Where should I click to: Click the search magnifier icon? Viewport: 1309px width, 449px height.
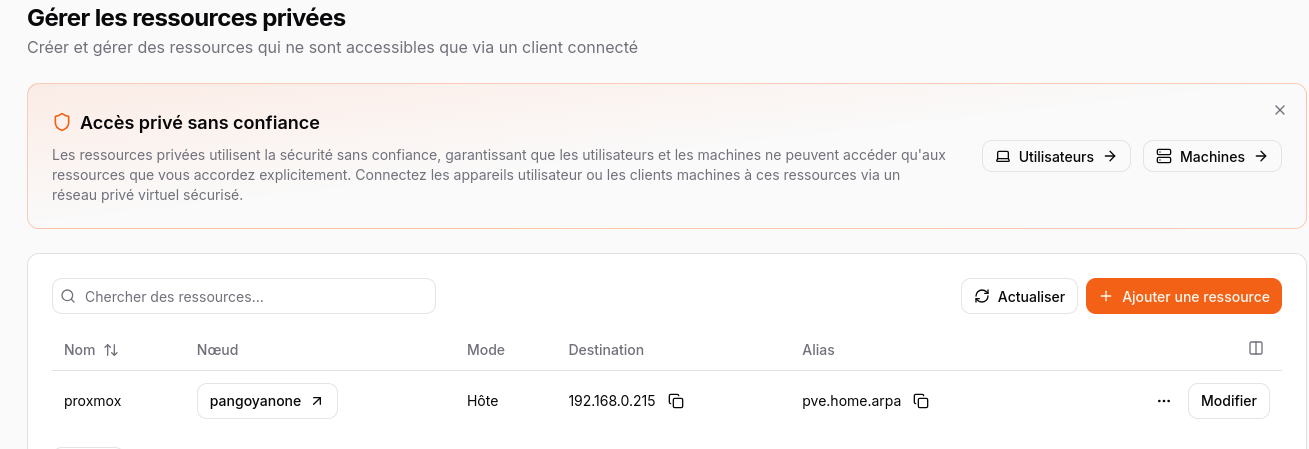[x=69, y=297]
